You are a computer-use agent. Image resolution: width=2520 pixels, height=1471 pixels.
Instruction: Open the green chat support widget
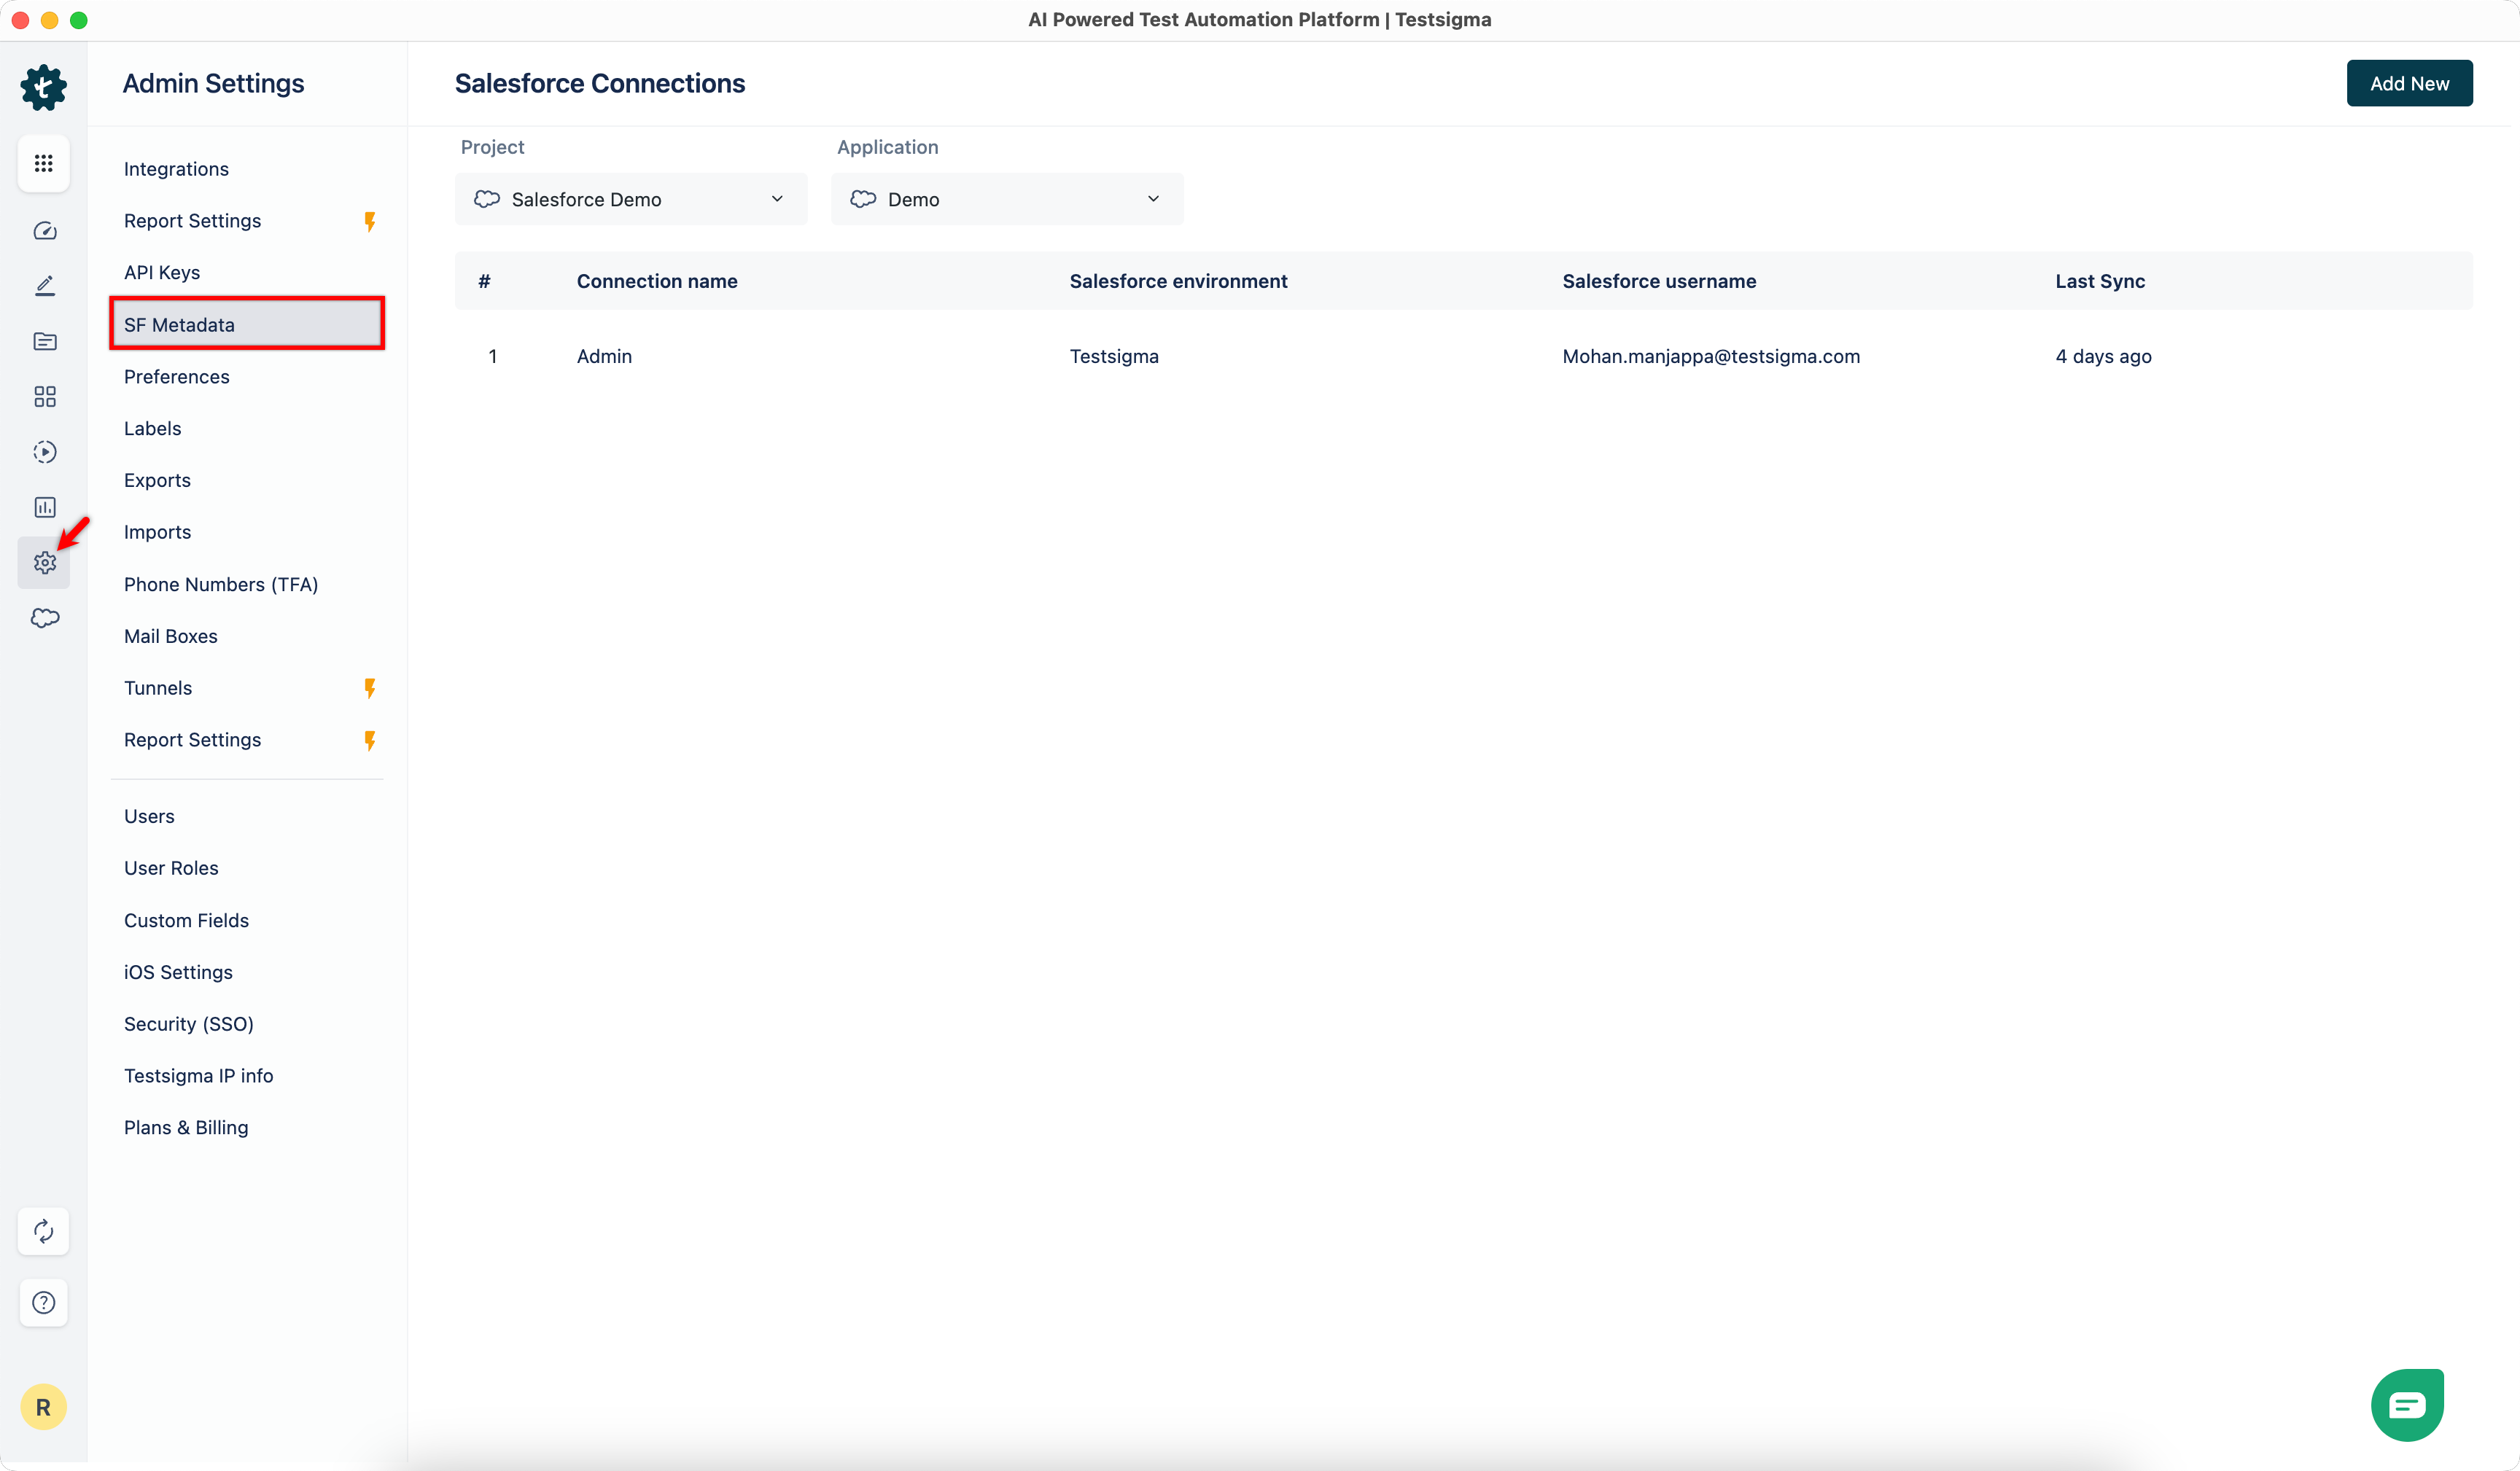(2407, 1405)
